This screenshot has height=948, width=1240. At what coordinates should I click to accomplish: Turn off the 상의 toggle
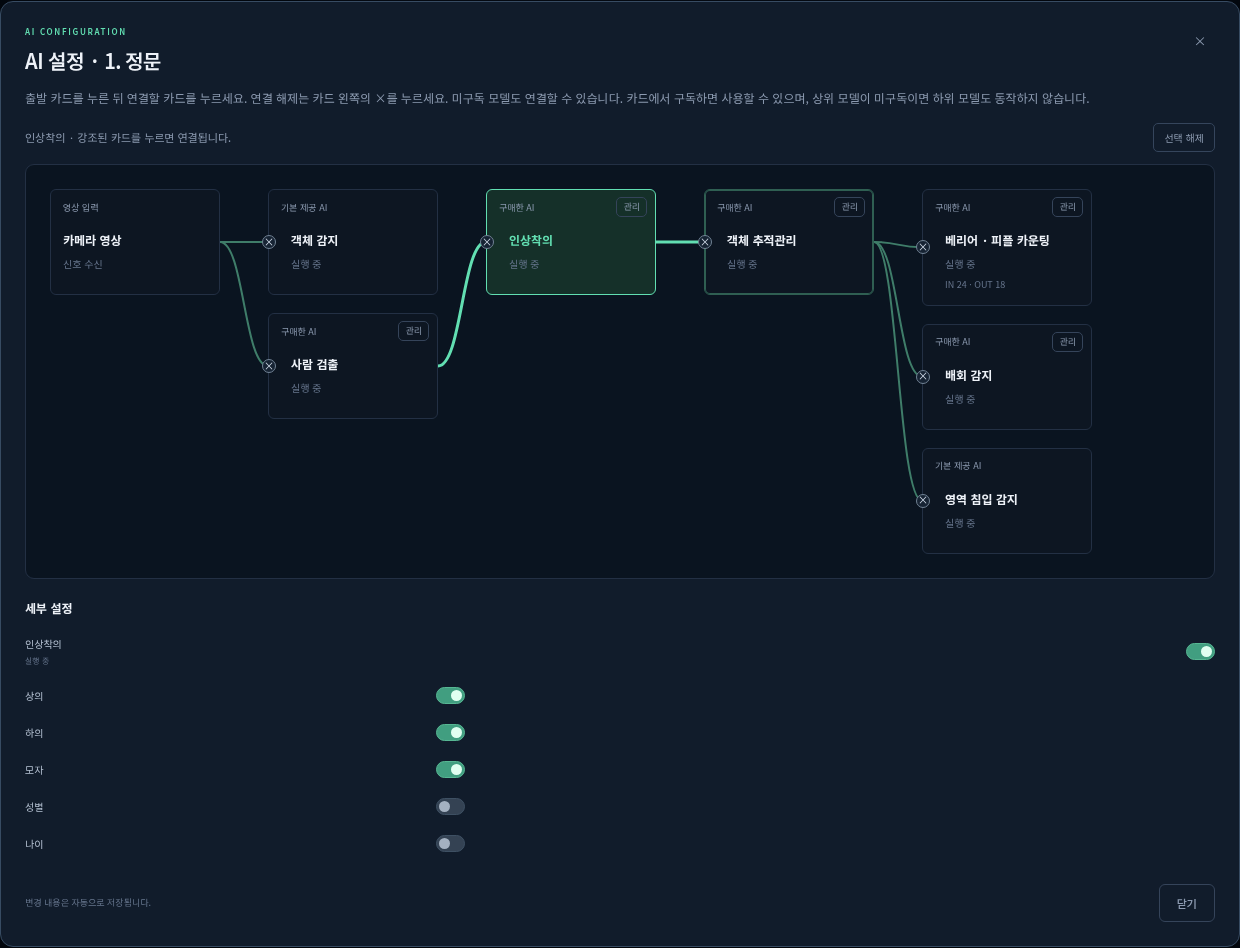[450, 696]
